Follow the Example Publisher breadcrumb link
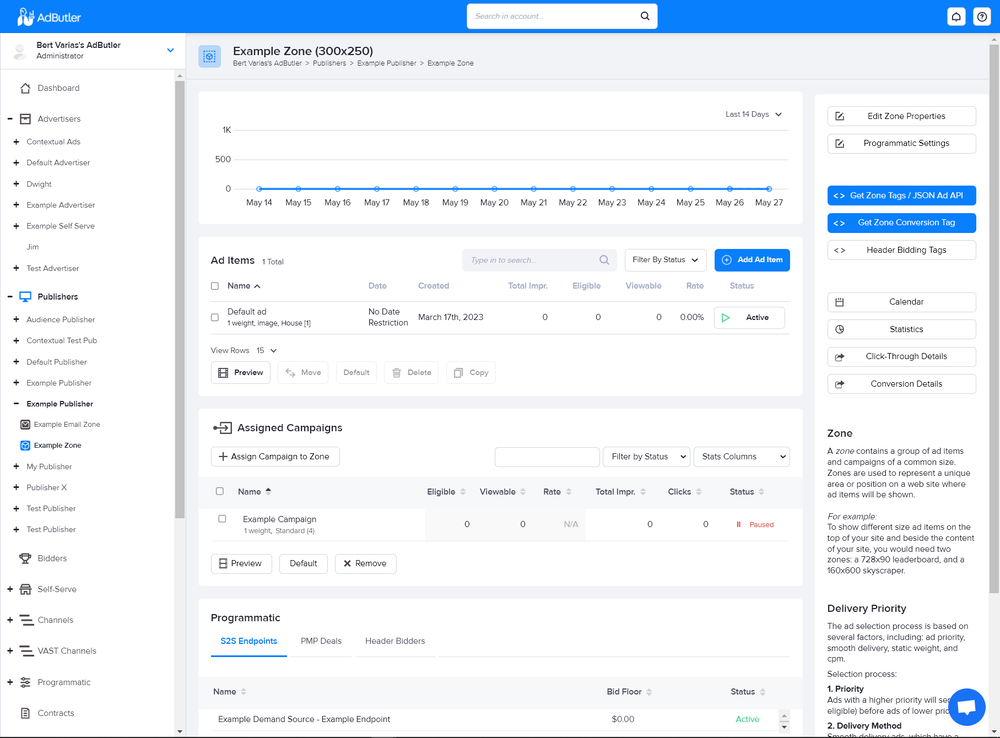Viewport: 1000px width, 738px height. 386,63
